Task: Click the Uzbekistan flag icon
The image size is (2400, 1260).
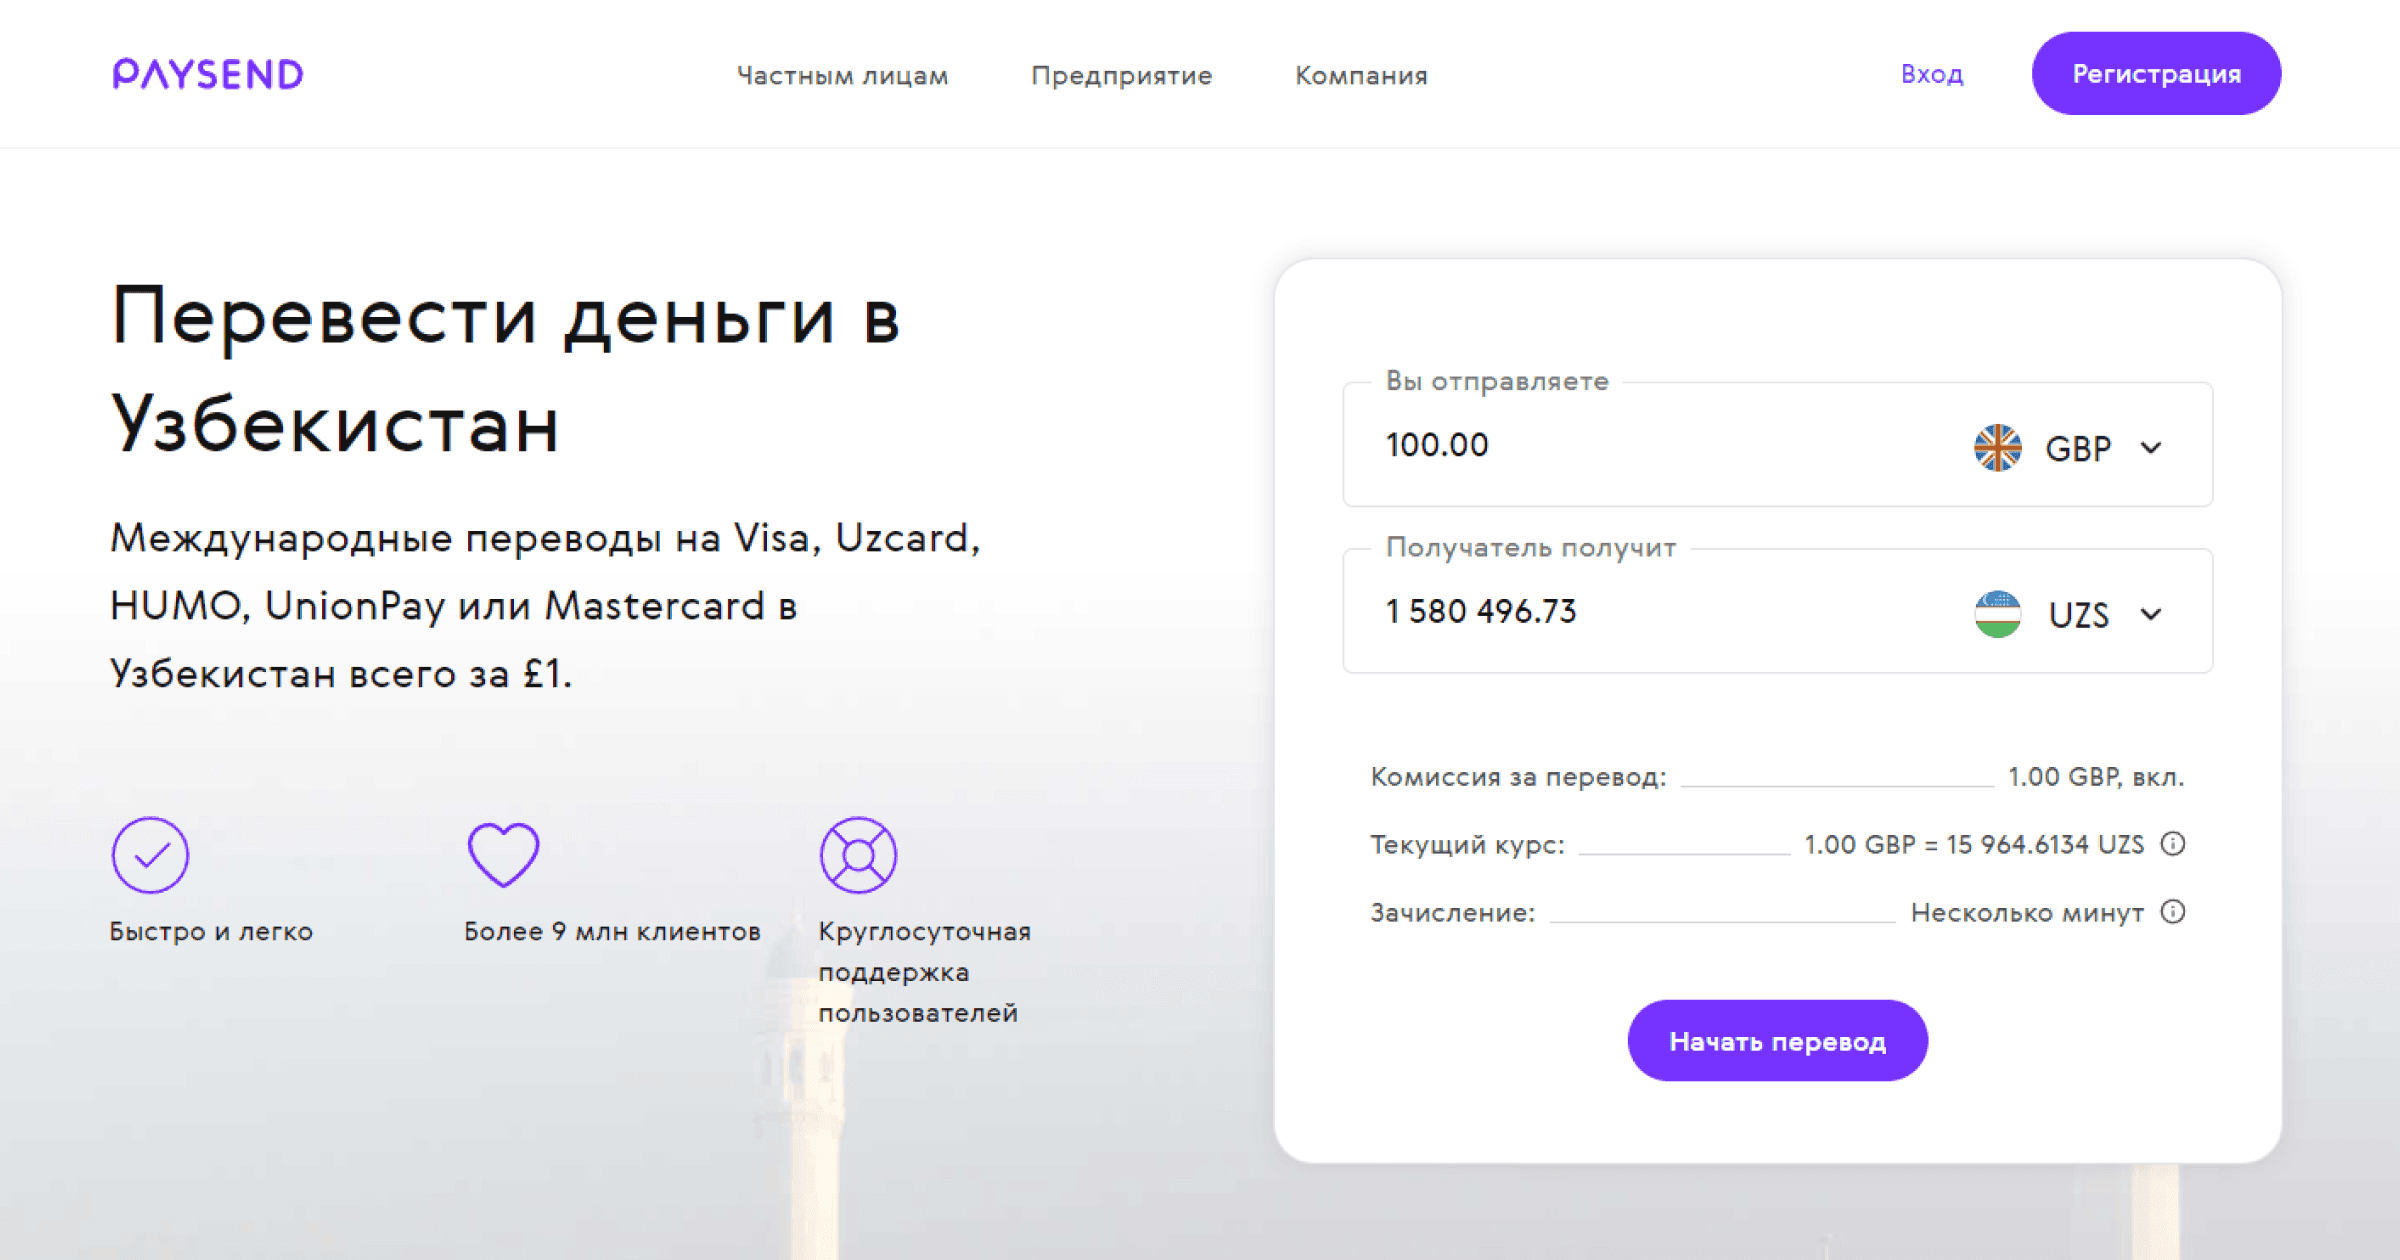Action: 1998,614
